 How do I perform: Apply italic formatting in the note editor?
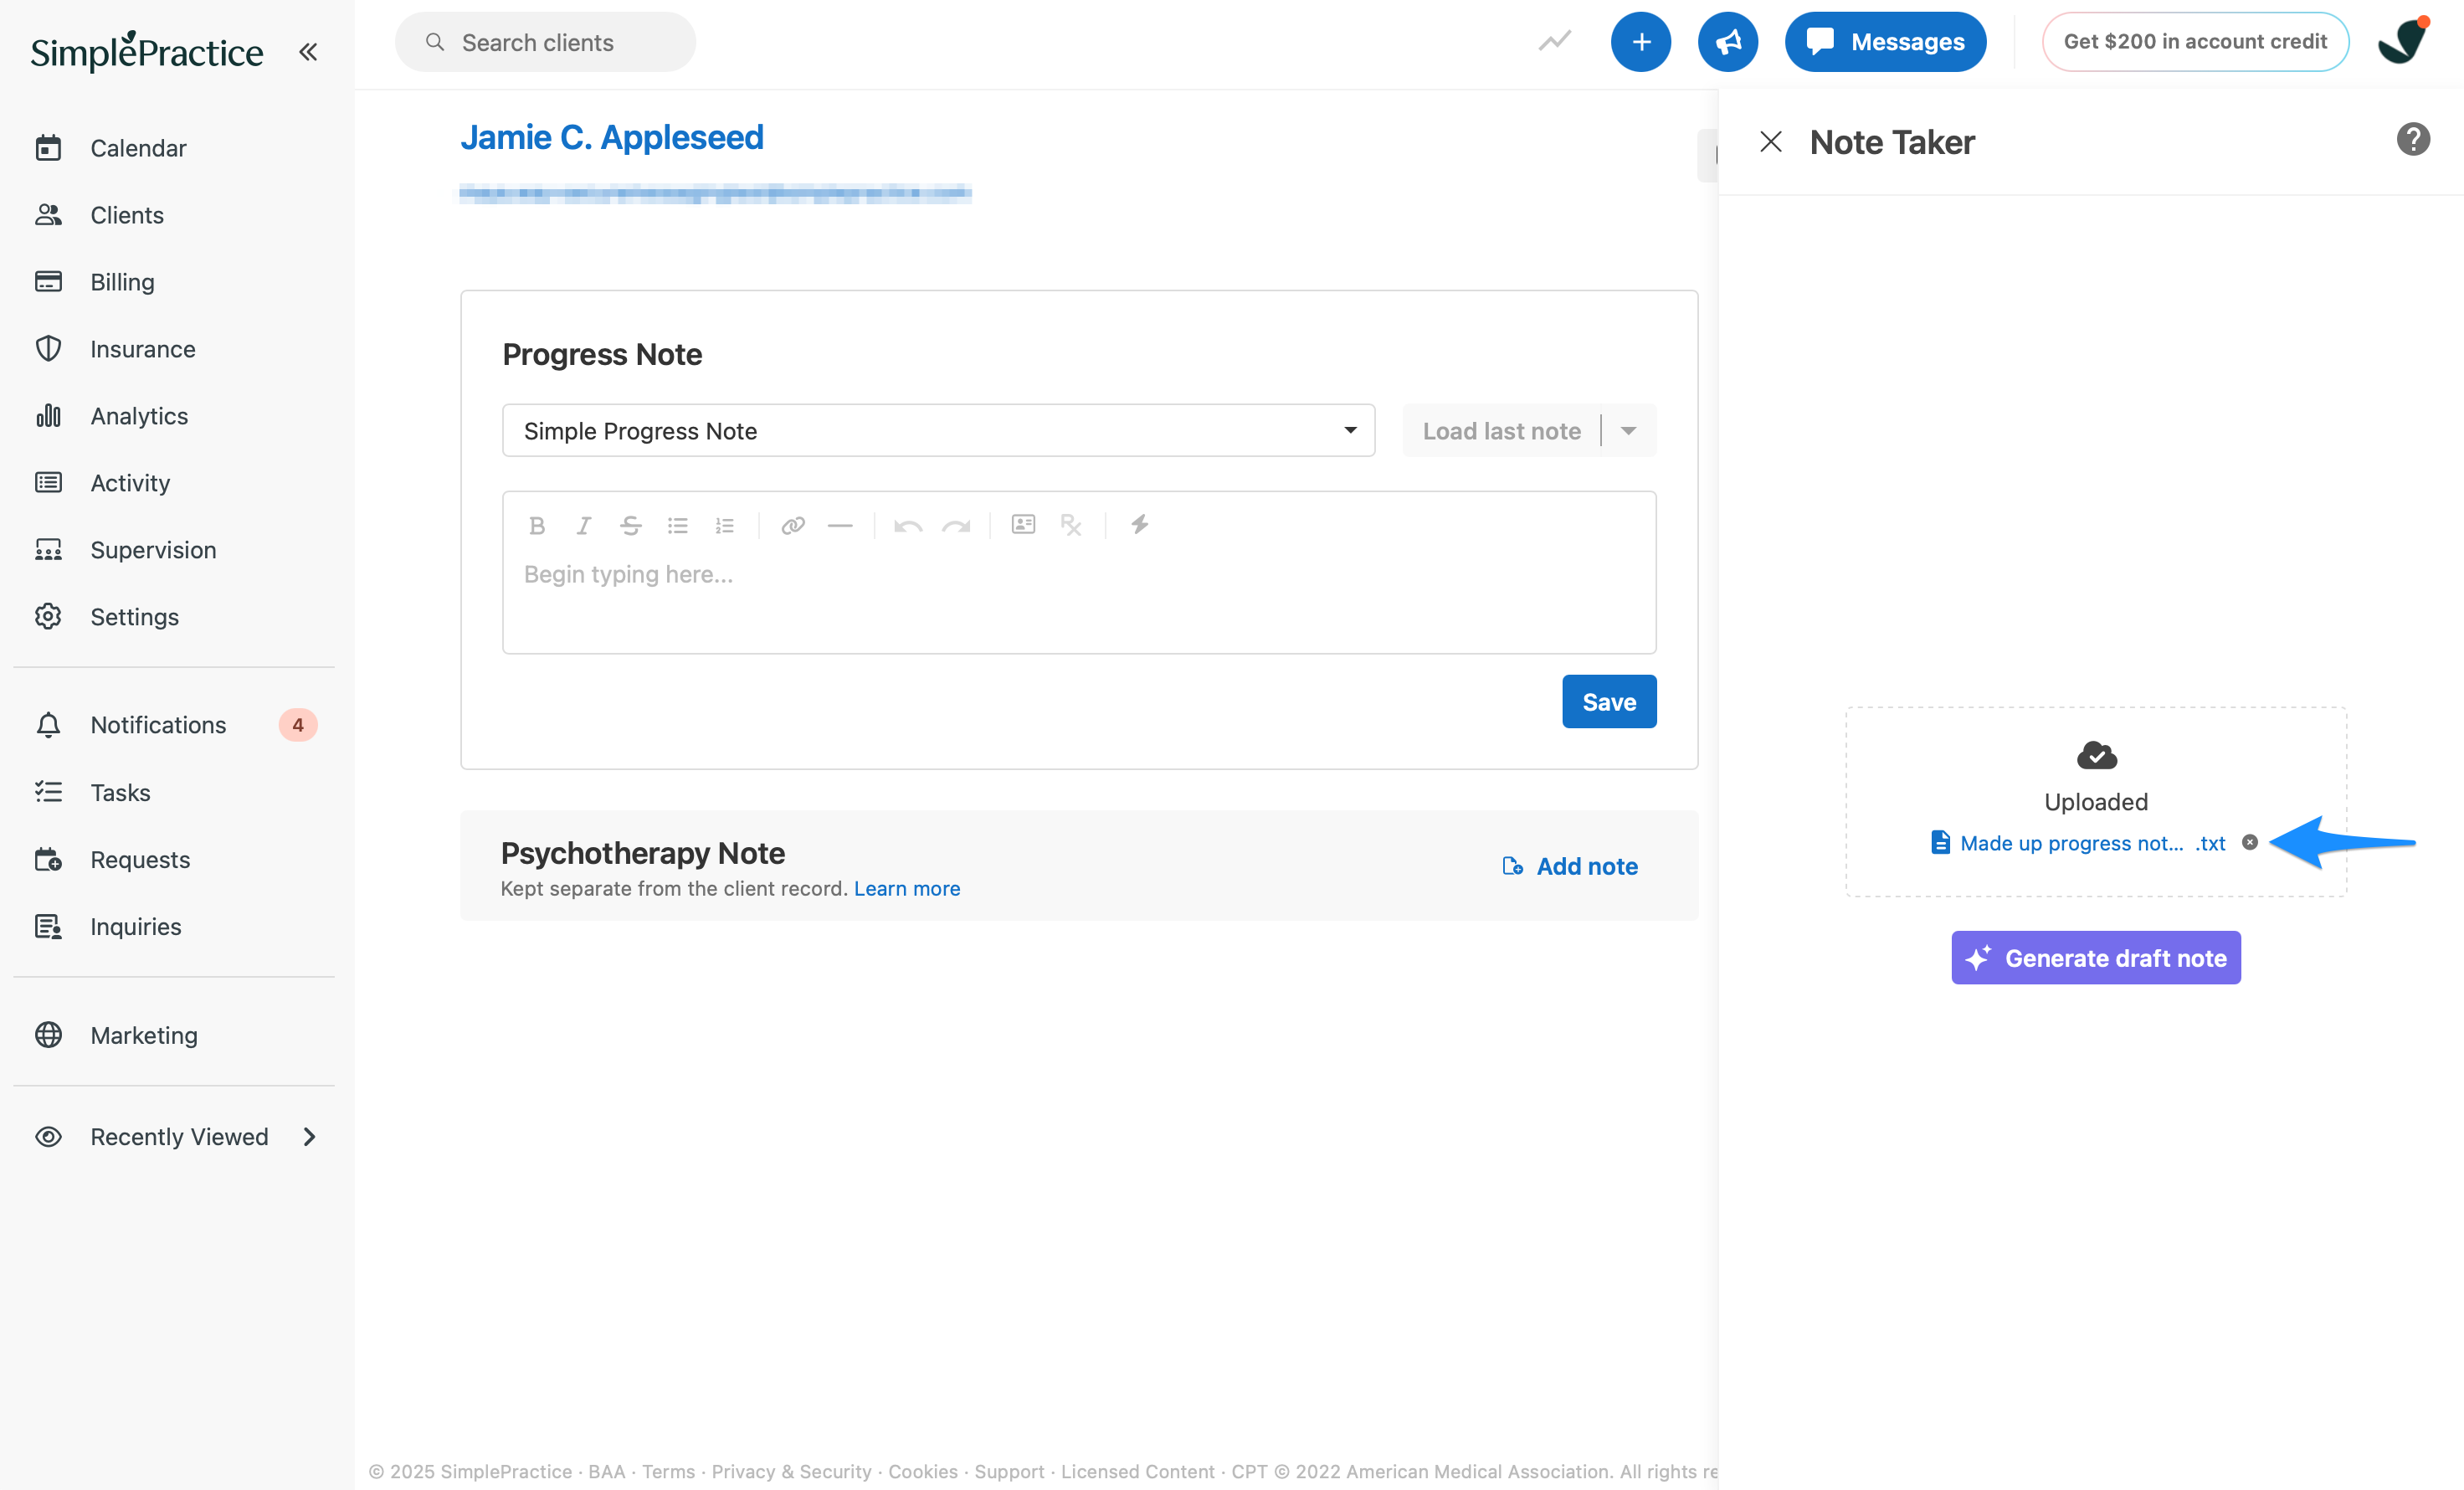tap(583, 524)
